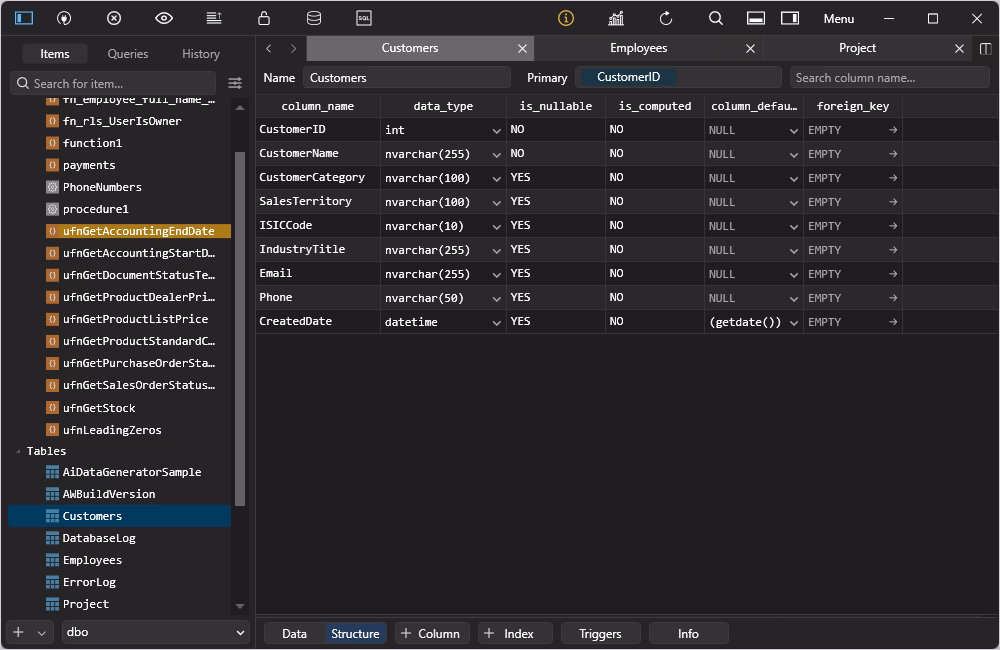Go back with the left arrow
Image resolution: width=1000 pixels, height=650 pixels.
tap(269, 48)
